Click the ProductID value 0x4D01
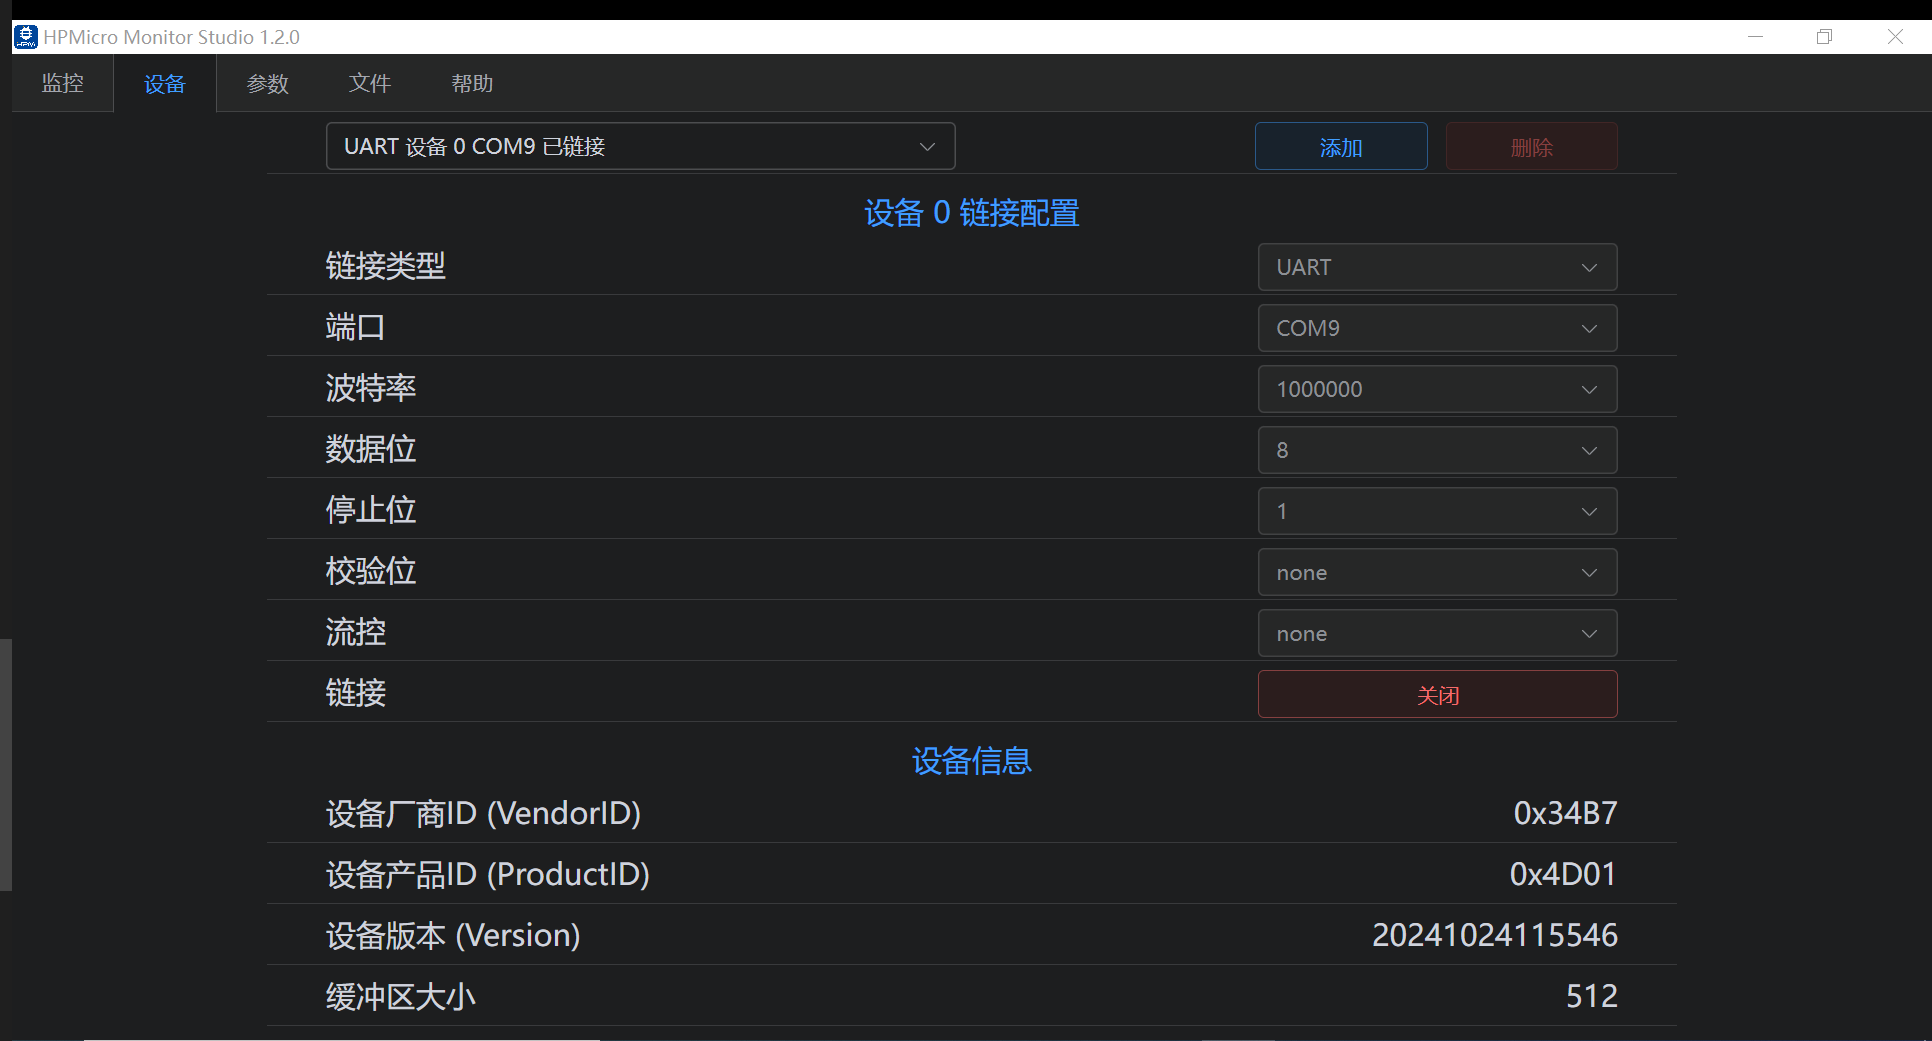Viewport: 1932px width, 1041px height. click(x=1563, y=875)
